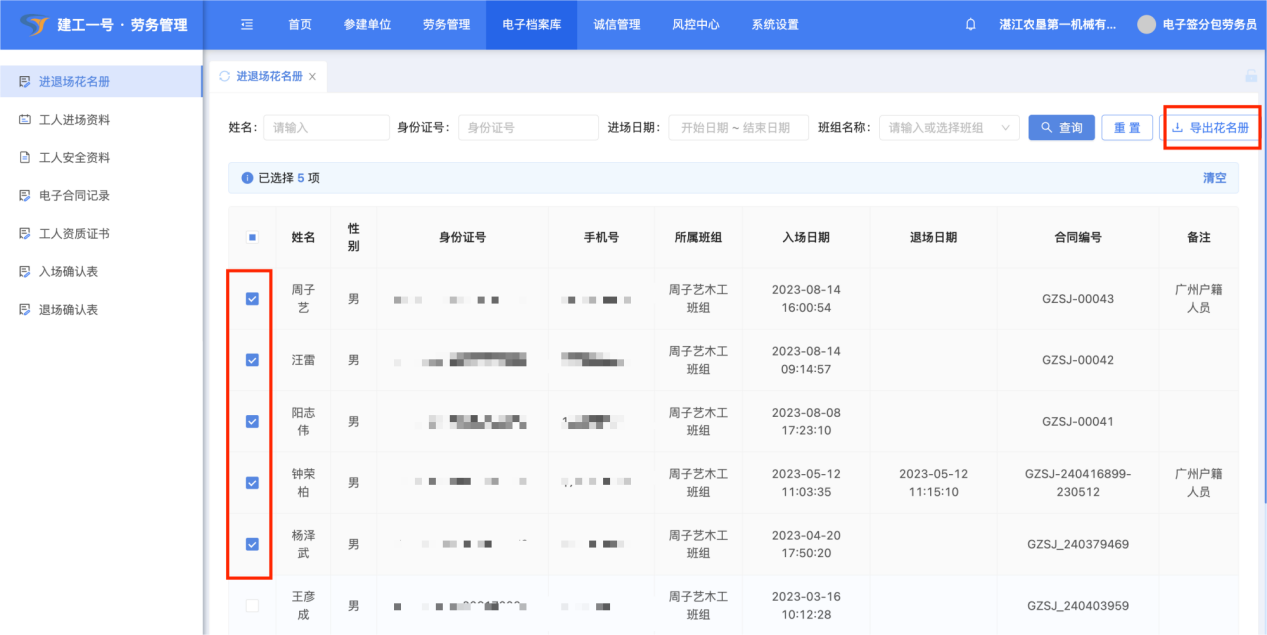Click the 工人安全资料 sidebar icon
This screenshot has height=635, width=1267.
[25, 158]
